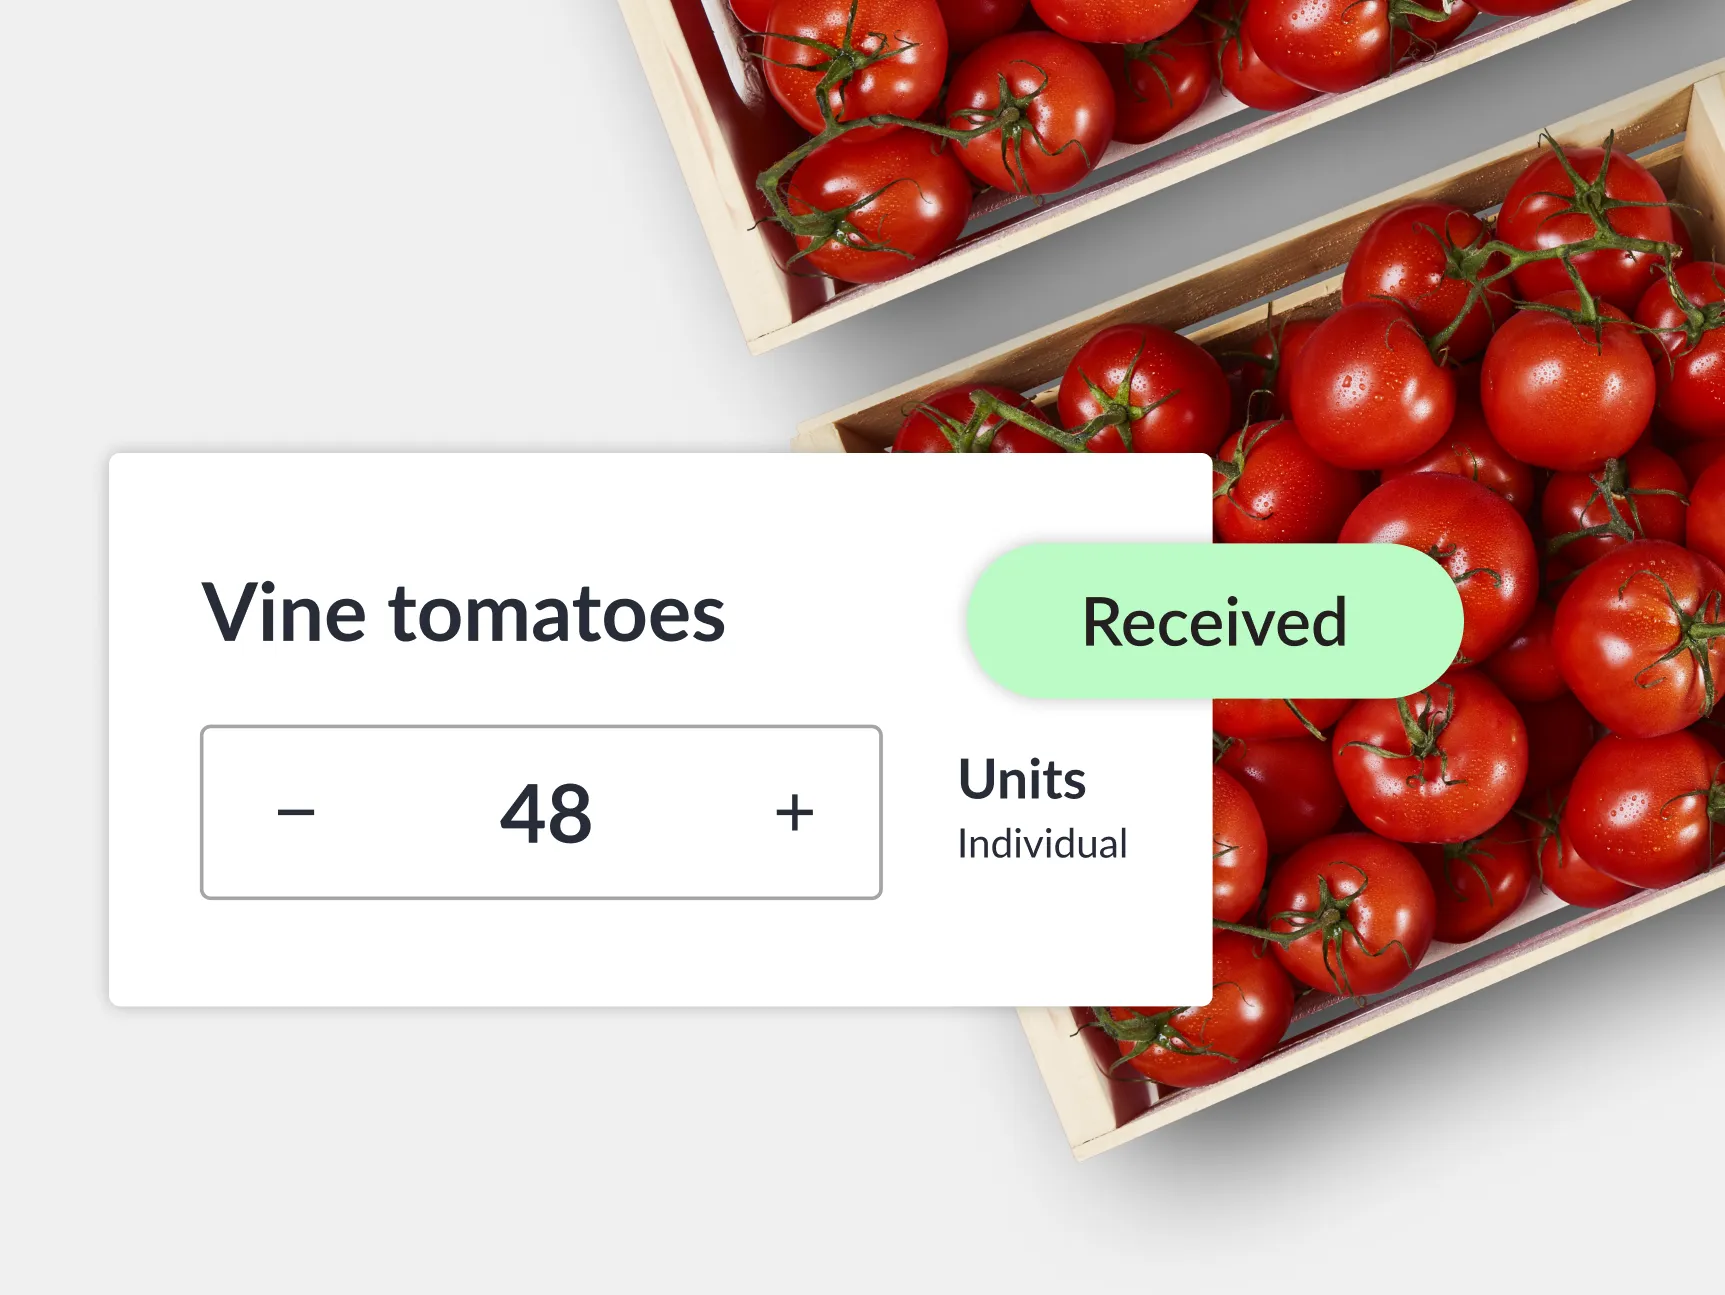Click the Units label
This screenshot has height=1295, width=1725.
coord(1022,779)
